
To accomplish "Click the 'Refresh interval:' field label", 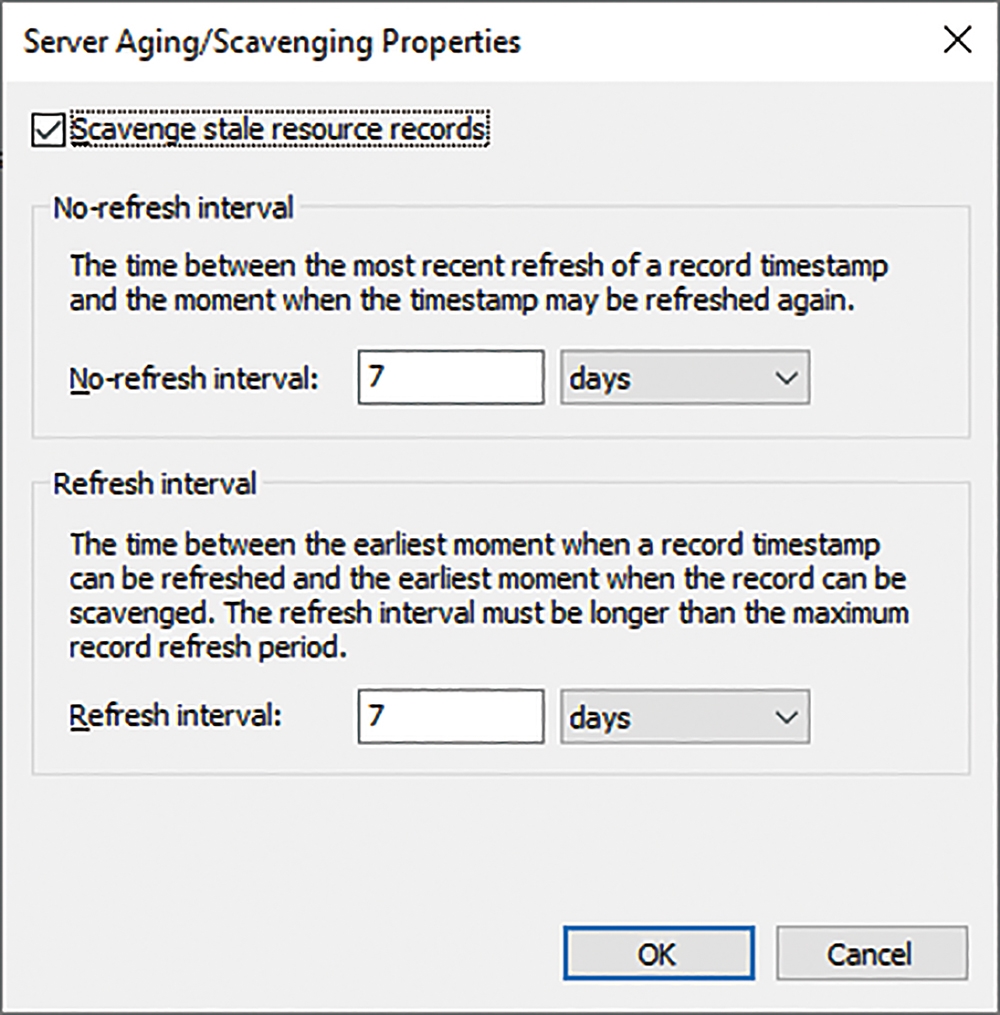I will pos(176,715).
